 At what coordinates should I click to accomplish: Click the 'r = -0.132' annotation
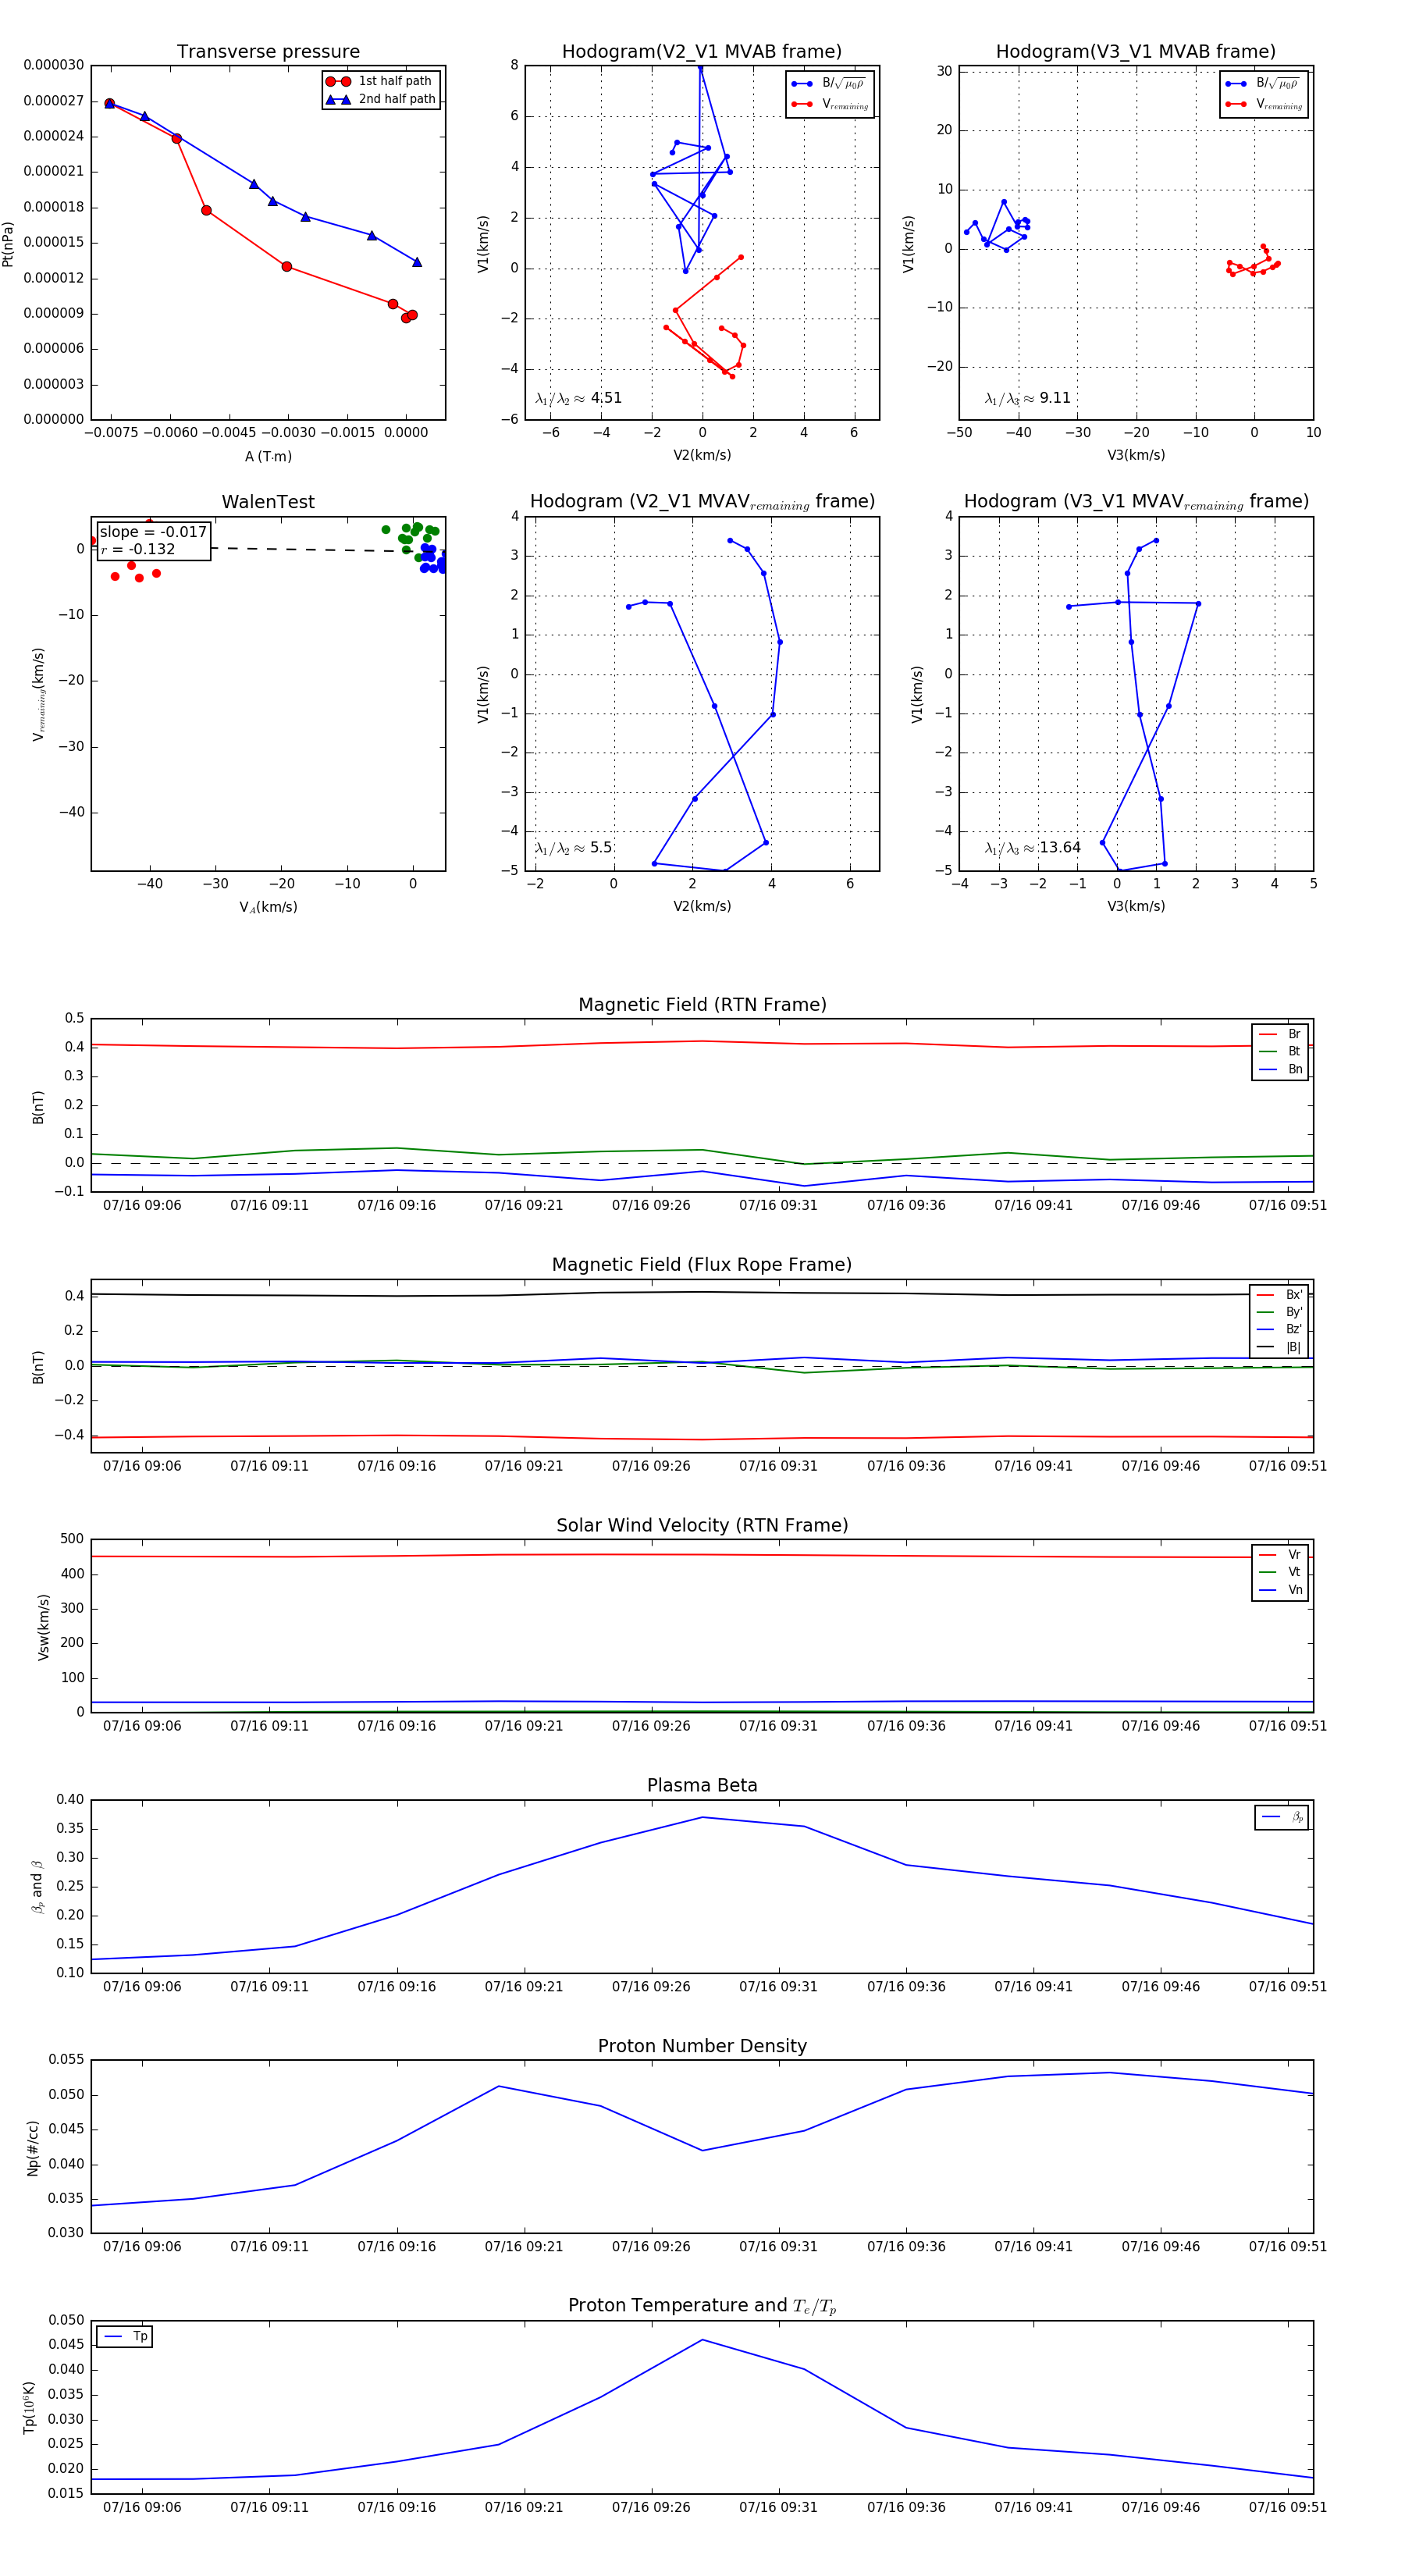(138, 549)
